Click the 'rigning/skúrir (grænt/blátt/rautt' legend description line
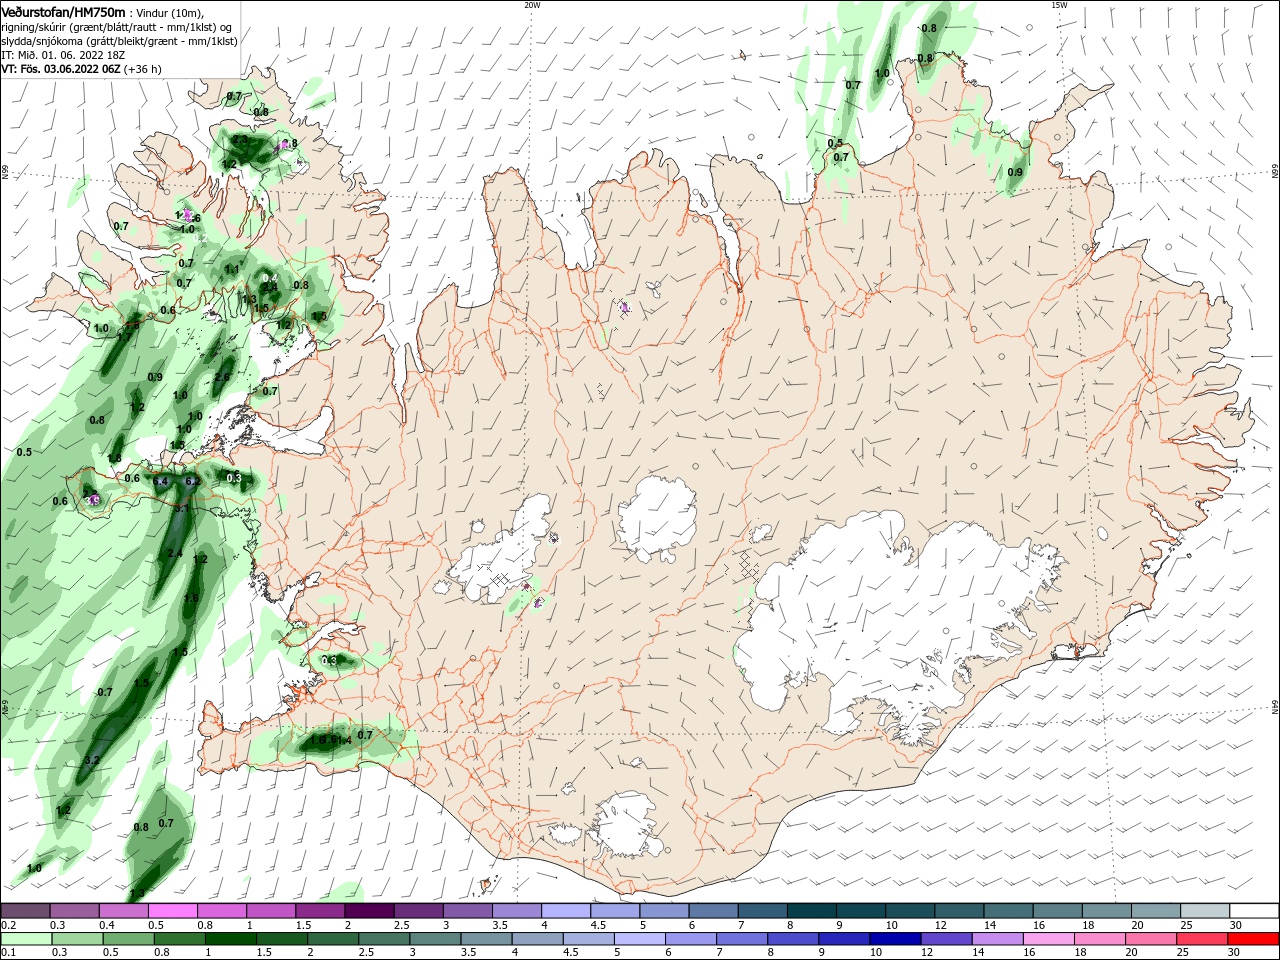The height and width of the screenshot is (960, 1280). tap(118, 26)
